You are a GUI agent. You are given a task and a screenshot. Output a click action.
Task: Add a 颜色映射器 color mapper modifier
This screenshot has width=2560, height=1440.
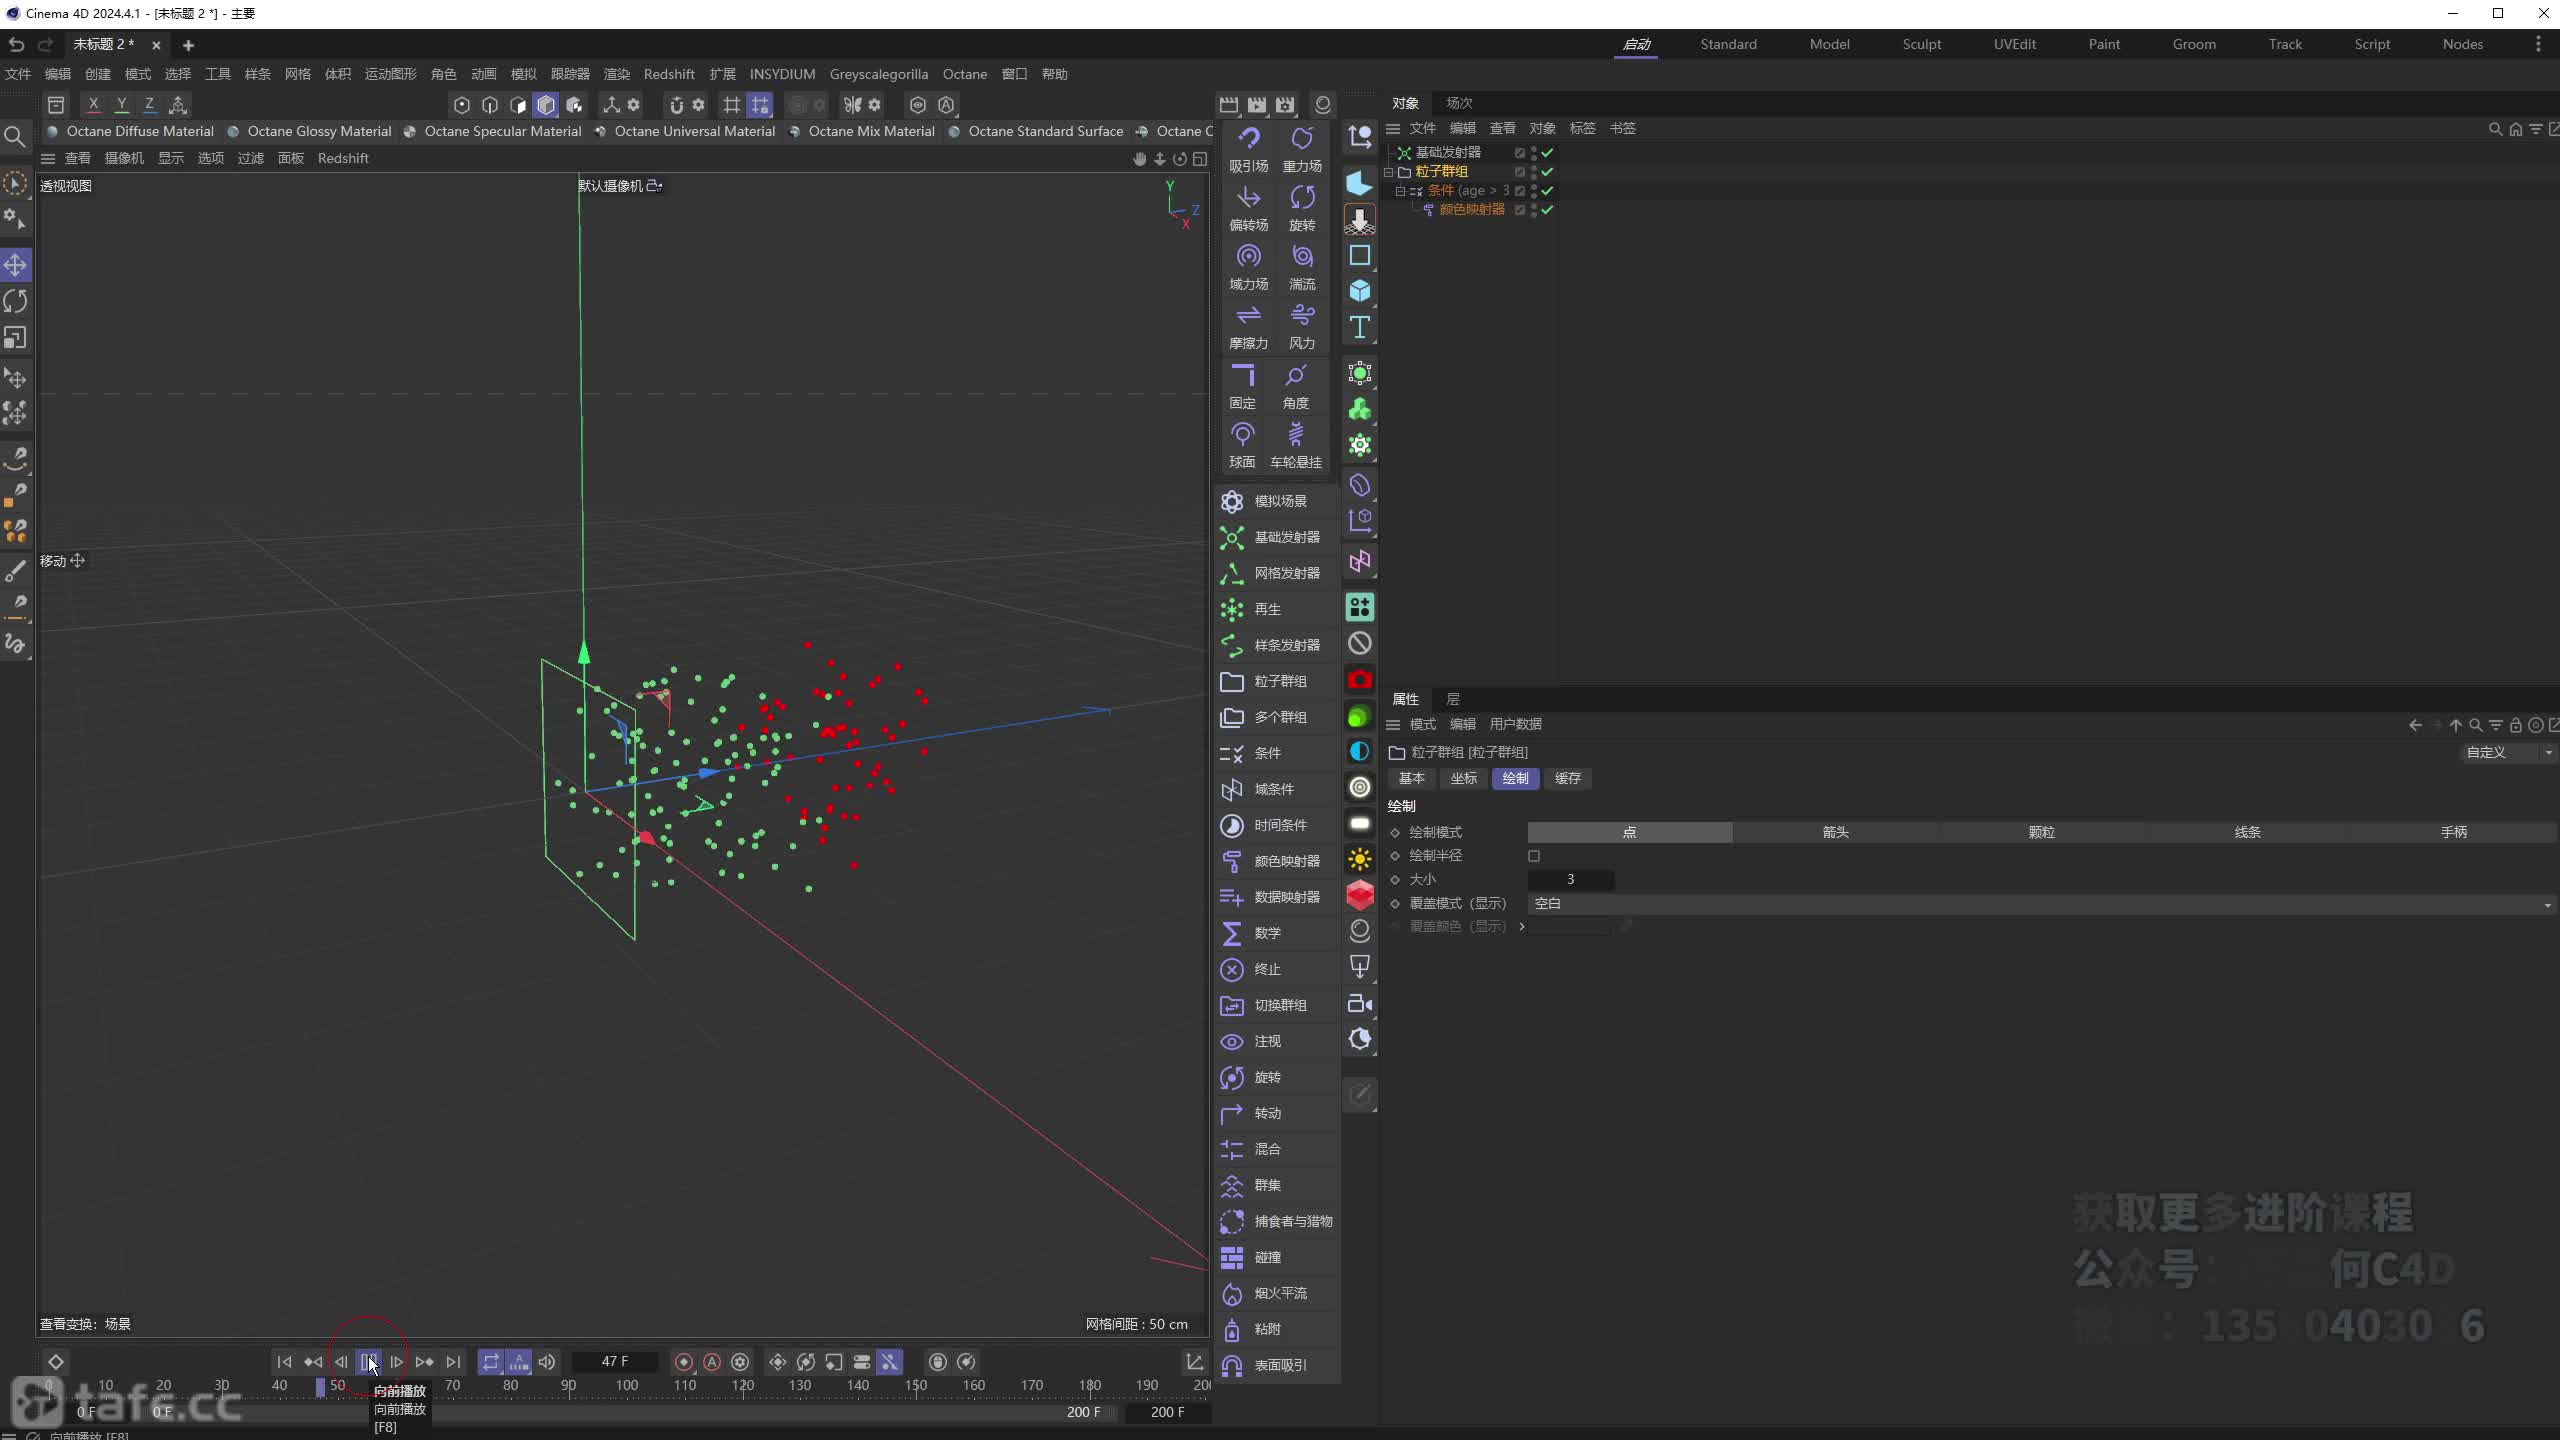1276,861
